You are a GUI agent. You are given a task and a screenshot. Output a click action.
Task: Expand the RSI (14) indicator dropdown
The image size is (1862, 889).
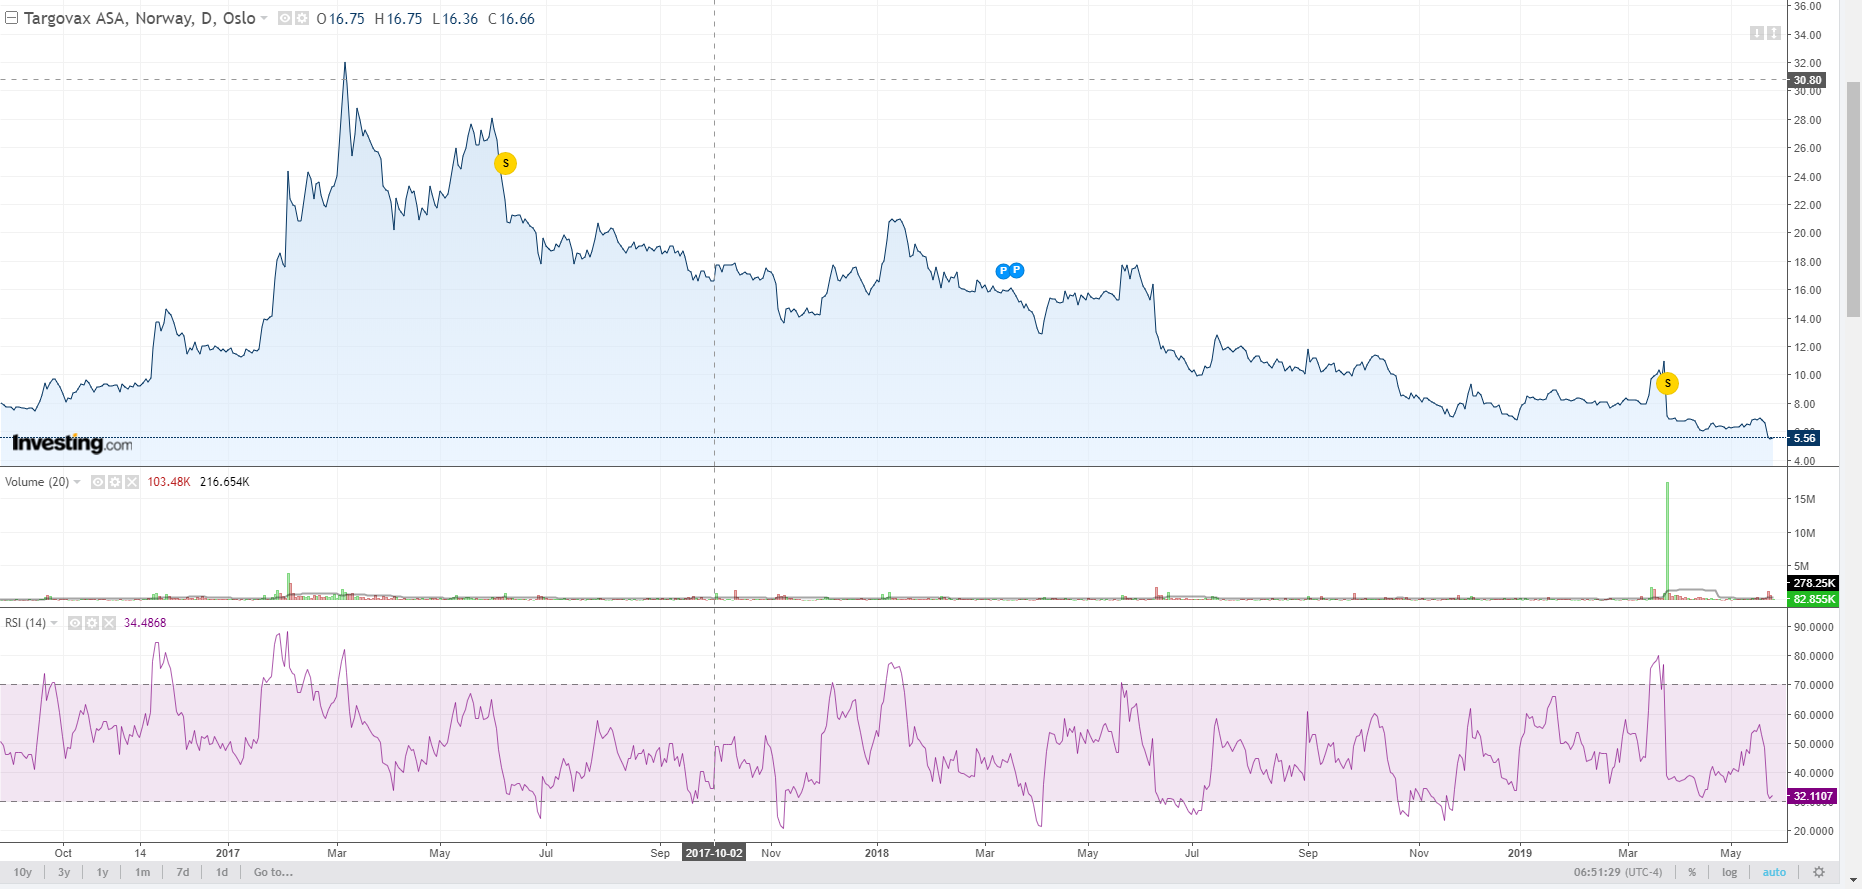pyautogui.click(x=54, y=623)
